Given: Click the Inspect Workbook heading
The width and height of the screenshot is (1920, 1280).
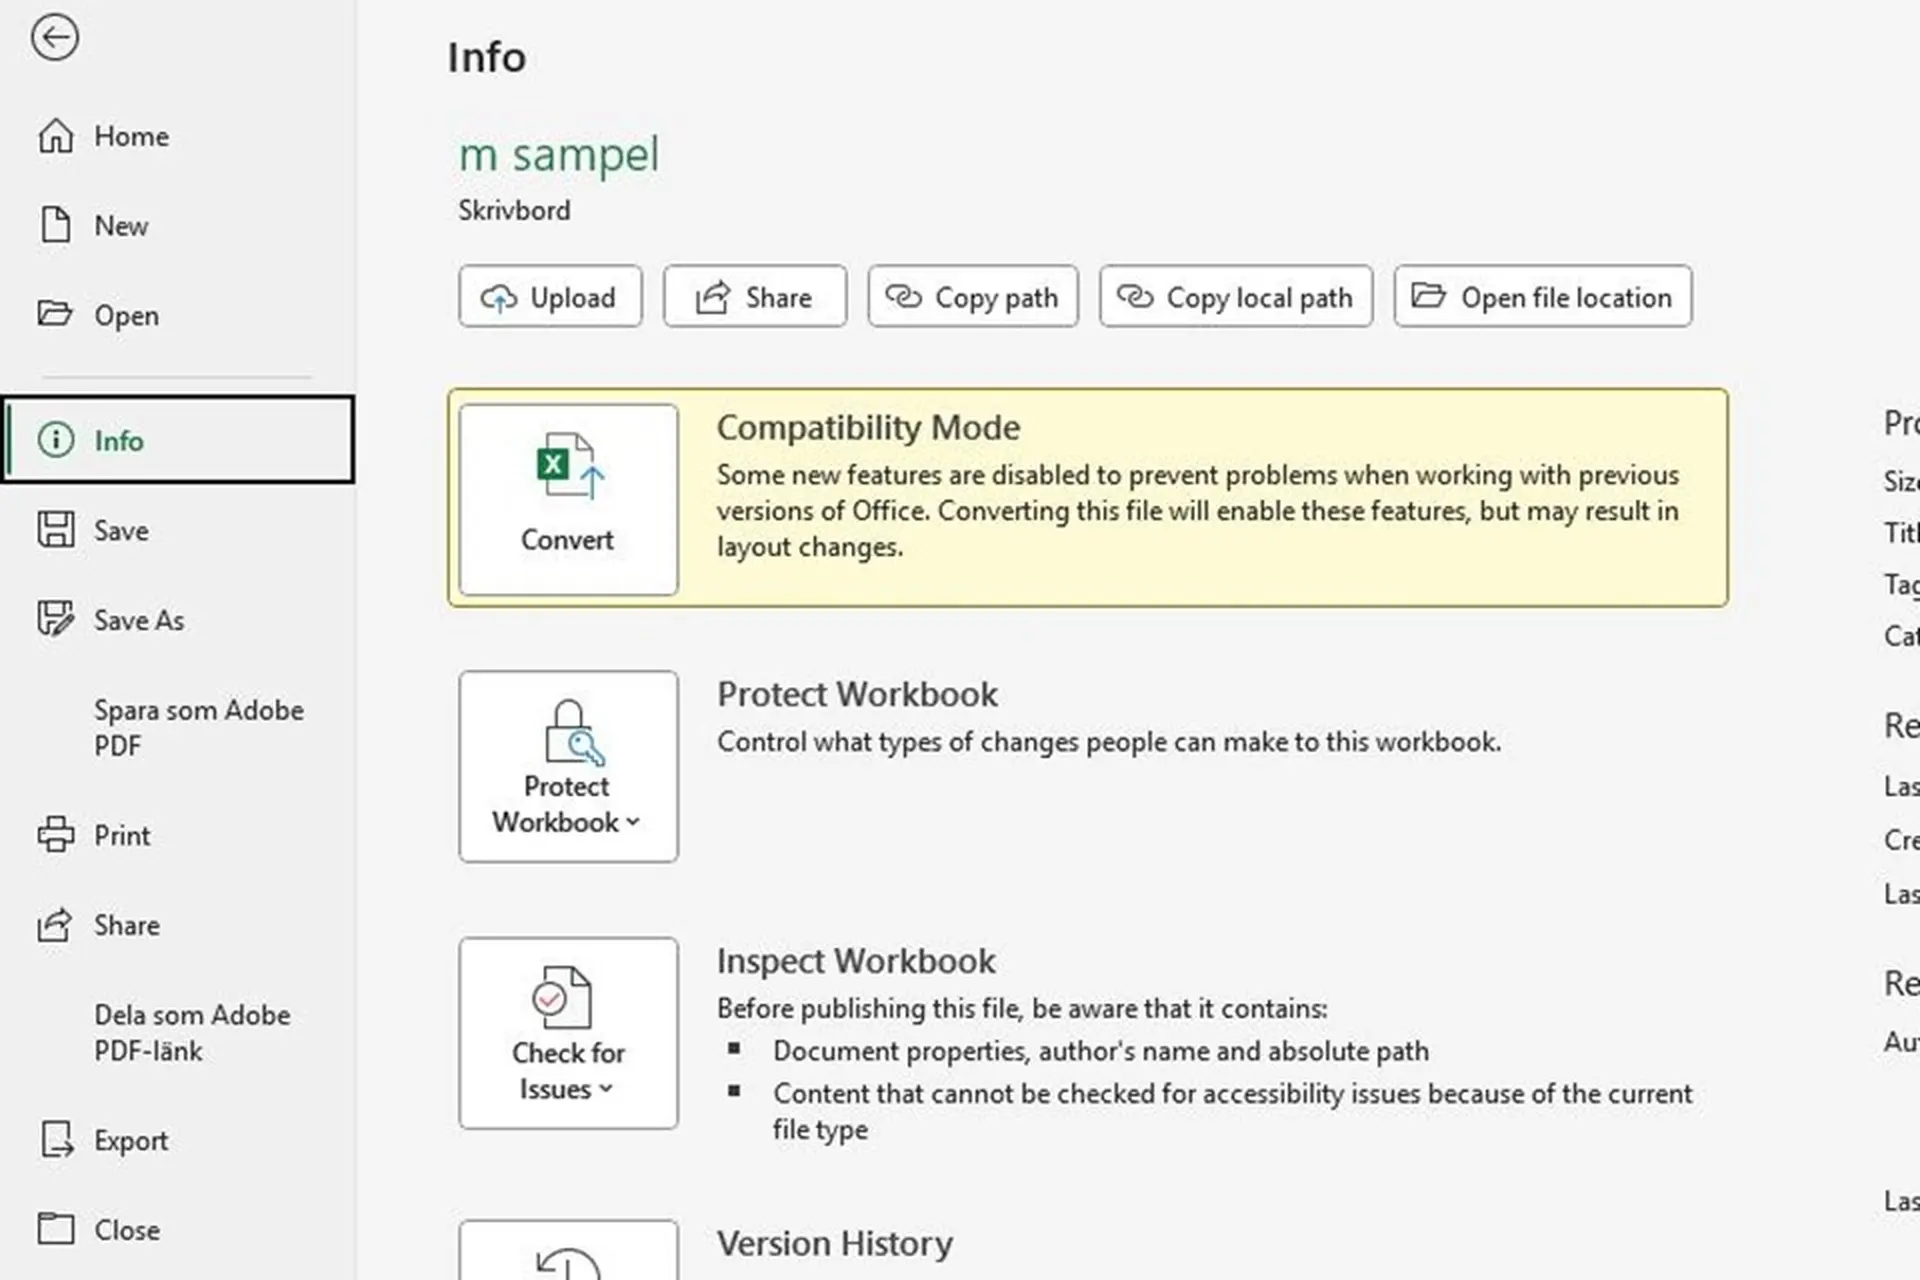Looking at the screenshot, I should (x=856, y=961).
